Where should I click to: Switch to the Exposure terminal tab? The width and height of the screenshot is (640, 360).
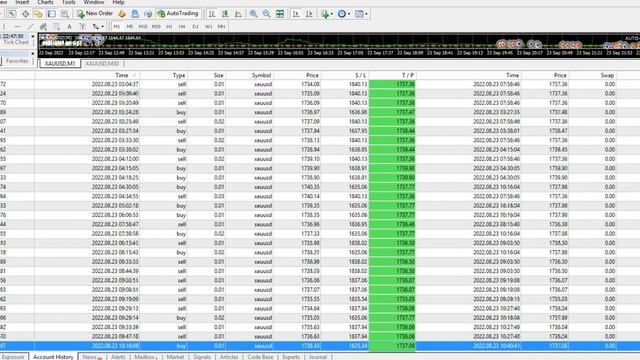[13, 357]
